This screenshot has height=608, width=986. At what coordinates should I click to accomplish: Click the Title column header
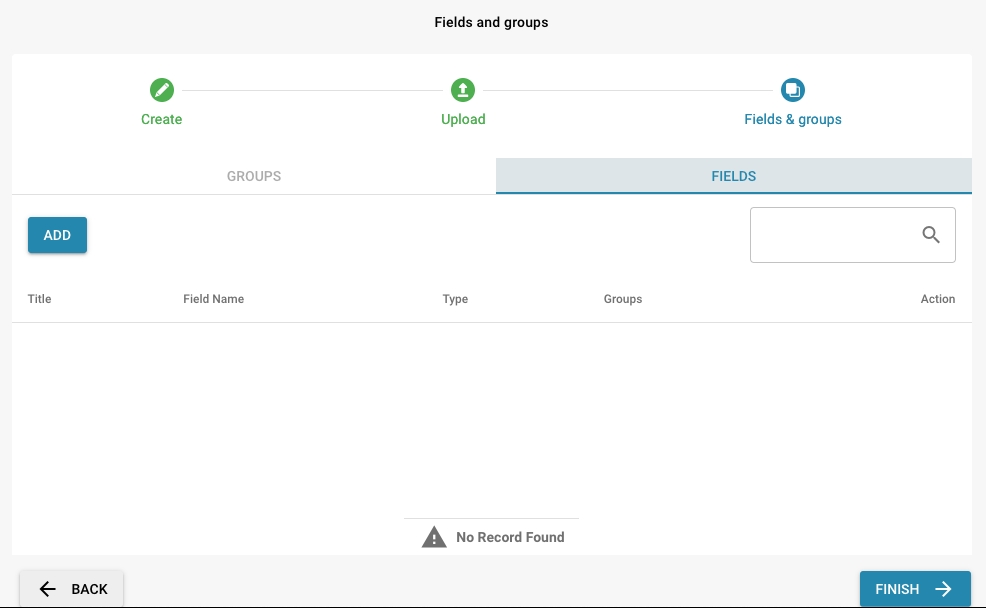point(39,299)
